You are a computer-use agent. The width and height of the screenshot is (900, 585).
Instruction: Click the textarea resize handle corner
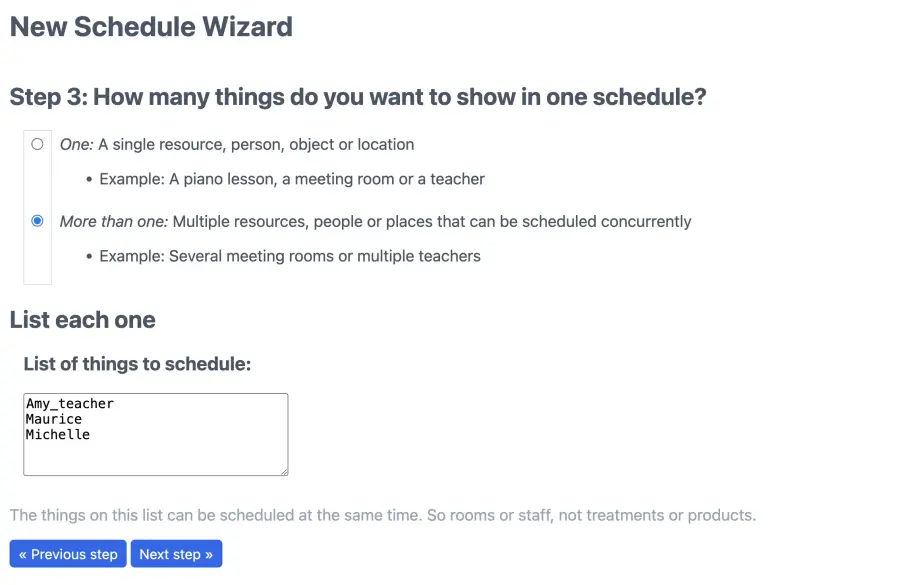(x=284, y=471)
